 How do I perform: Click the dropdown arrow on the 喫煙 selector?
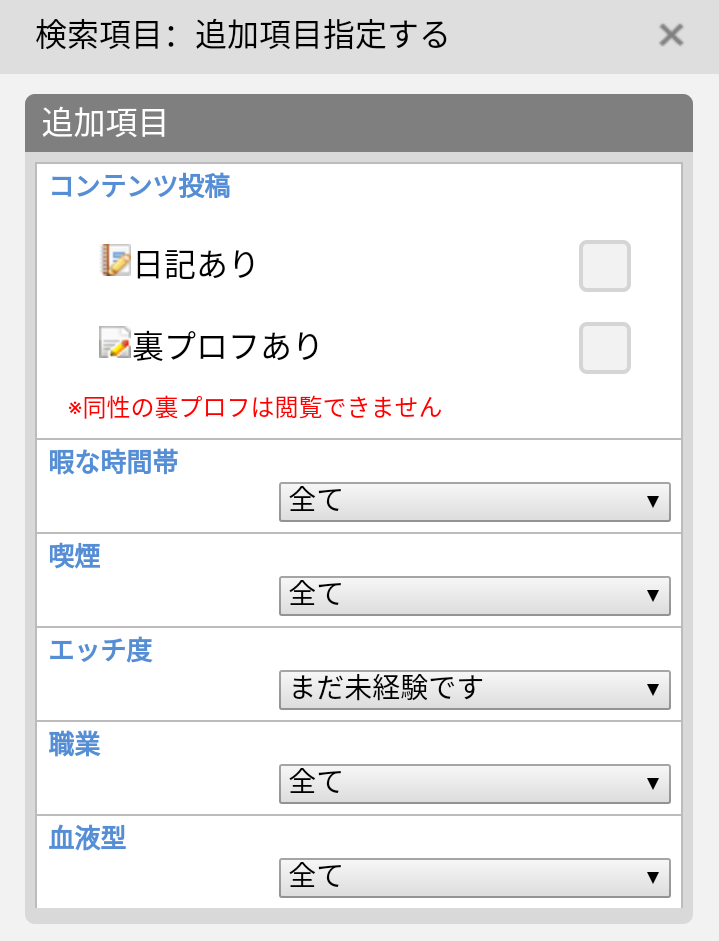coord(653,596)
